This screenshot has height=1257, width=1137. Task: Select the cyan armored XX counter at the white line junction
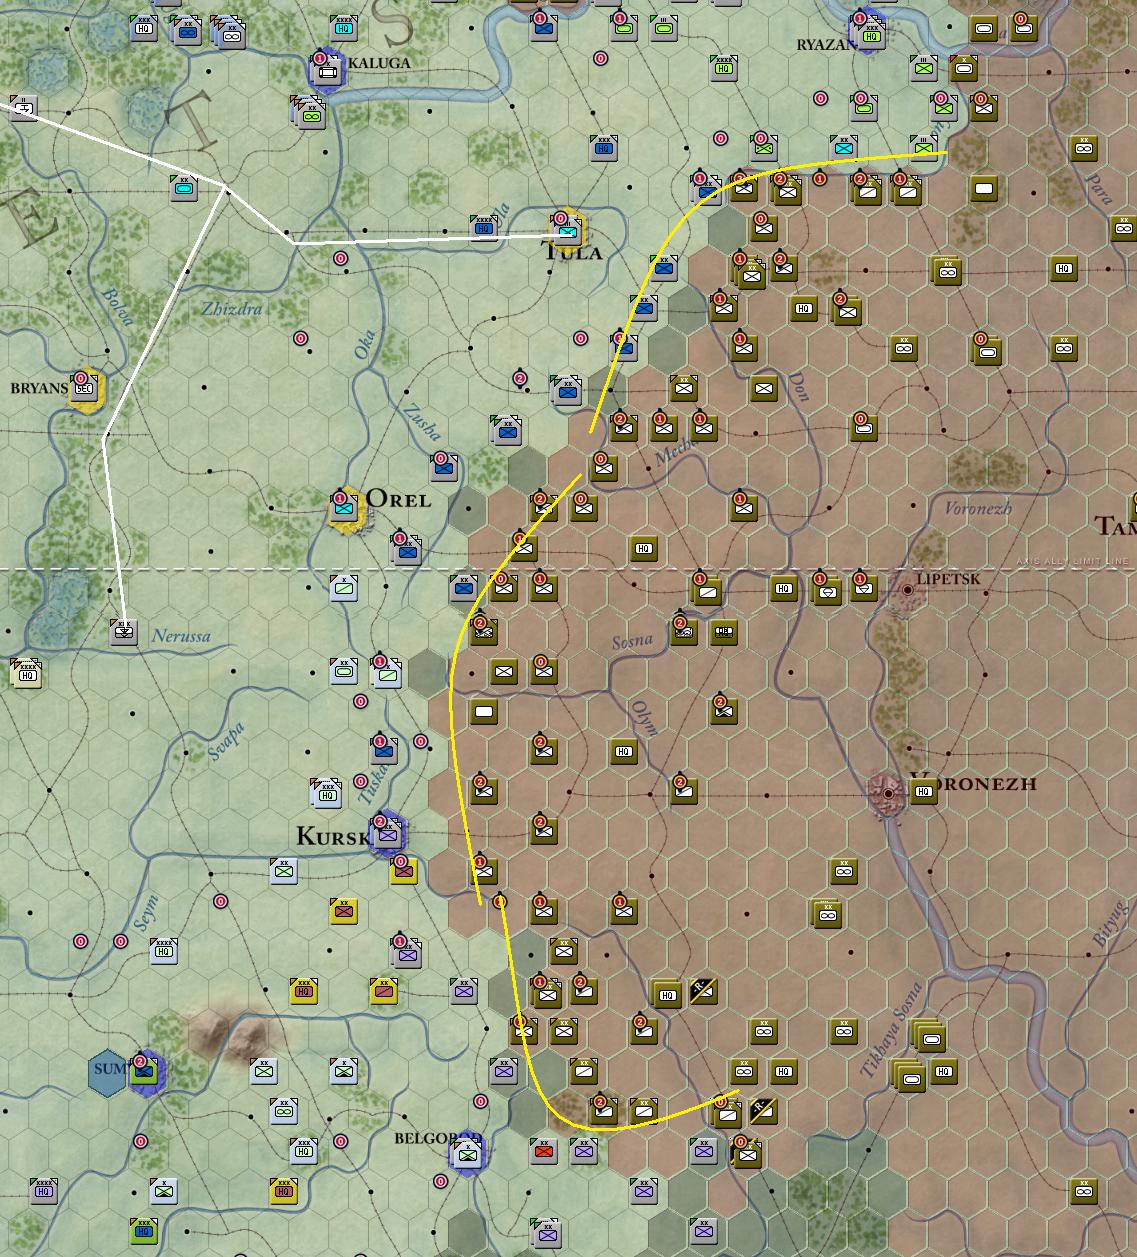pyautogui.click(x=184, y=186)
